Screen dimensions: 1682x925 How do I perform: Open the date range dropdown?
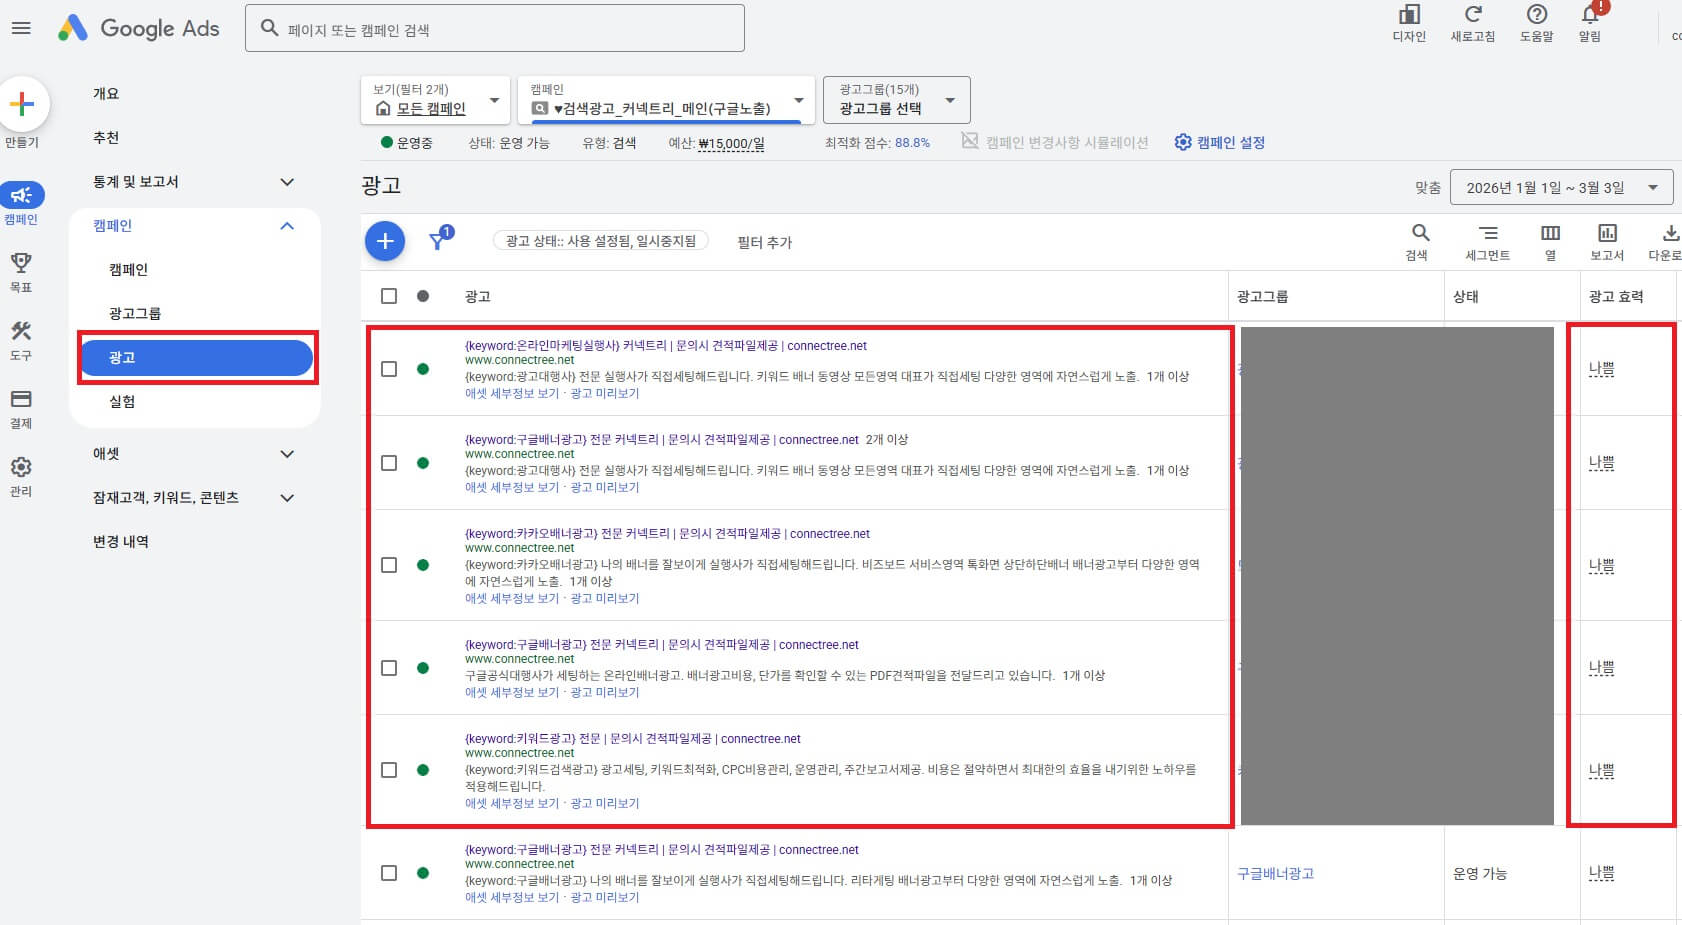(x=1561, y=187)
